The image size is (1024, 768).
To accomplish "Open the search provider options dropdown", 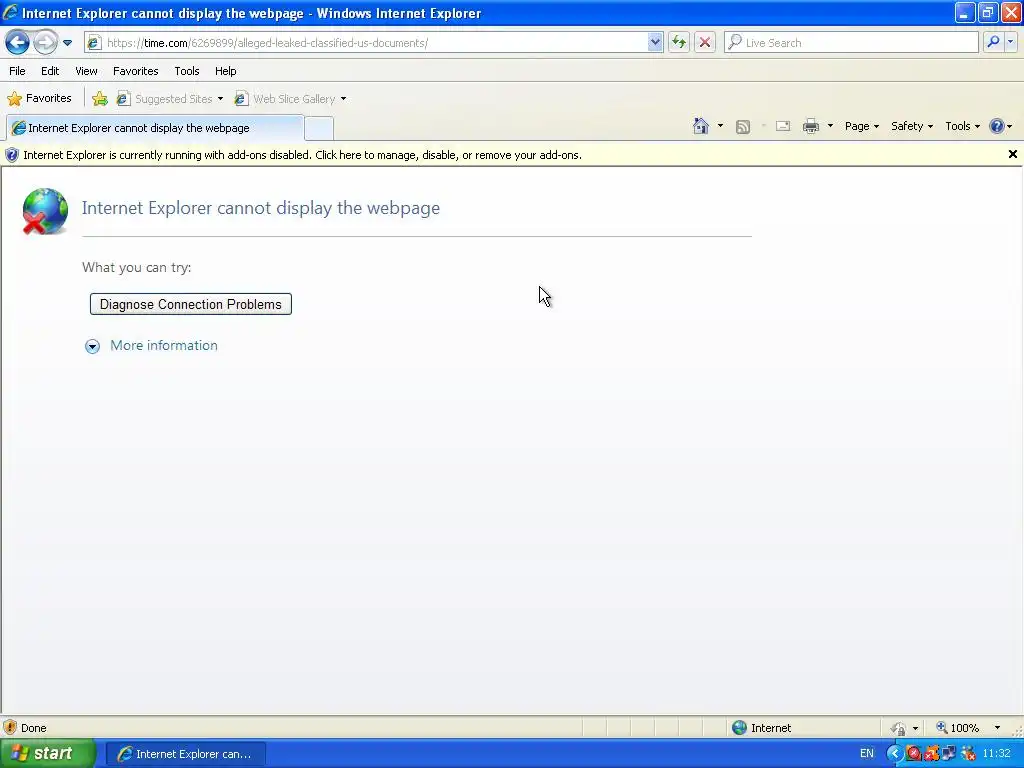I will pyautogui.click(x=1010, y=42).
